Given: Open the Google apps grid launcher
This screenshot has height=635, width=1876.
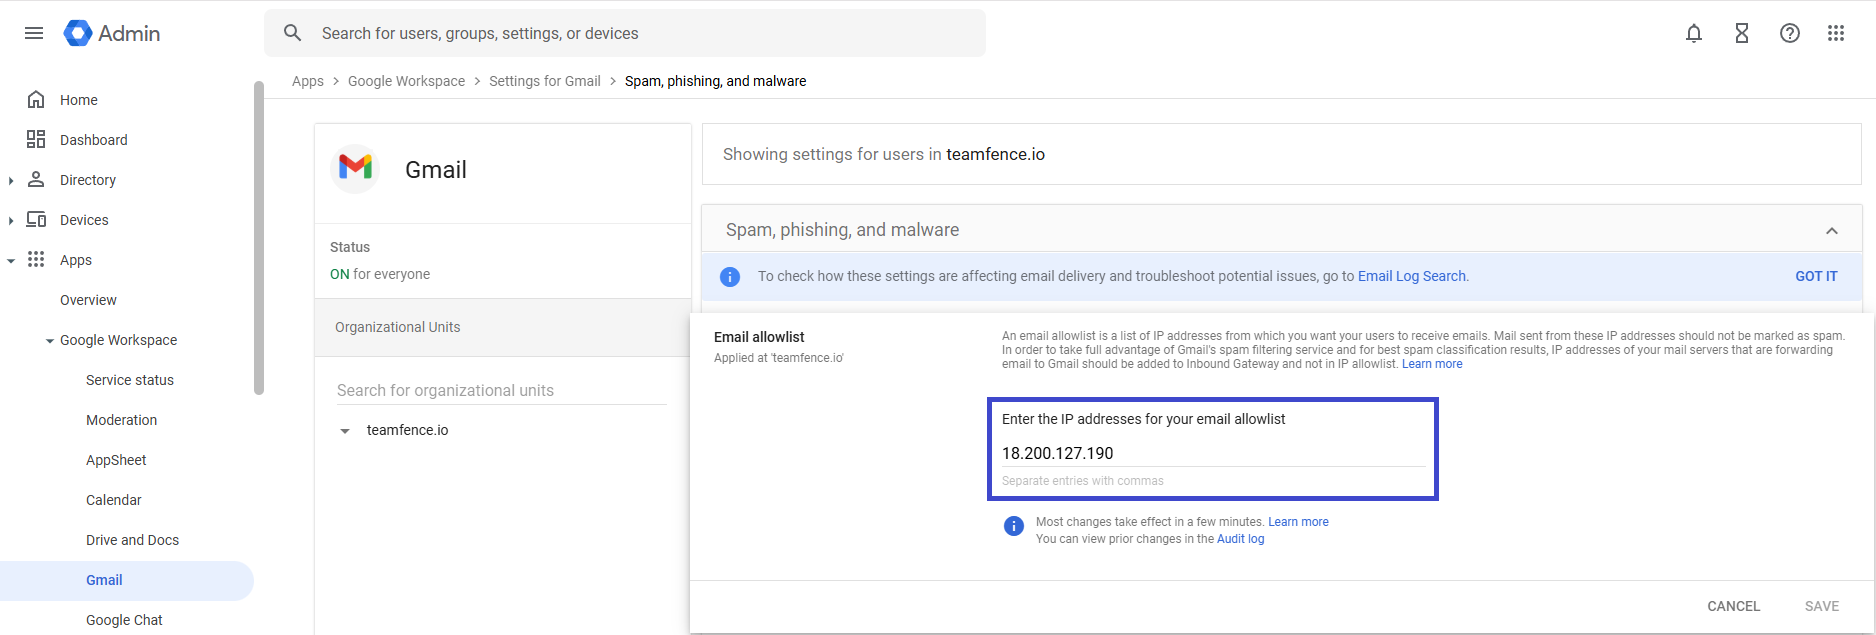Looking at the screenshot, I should click(1835, 33).
